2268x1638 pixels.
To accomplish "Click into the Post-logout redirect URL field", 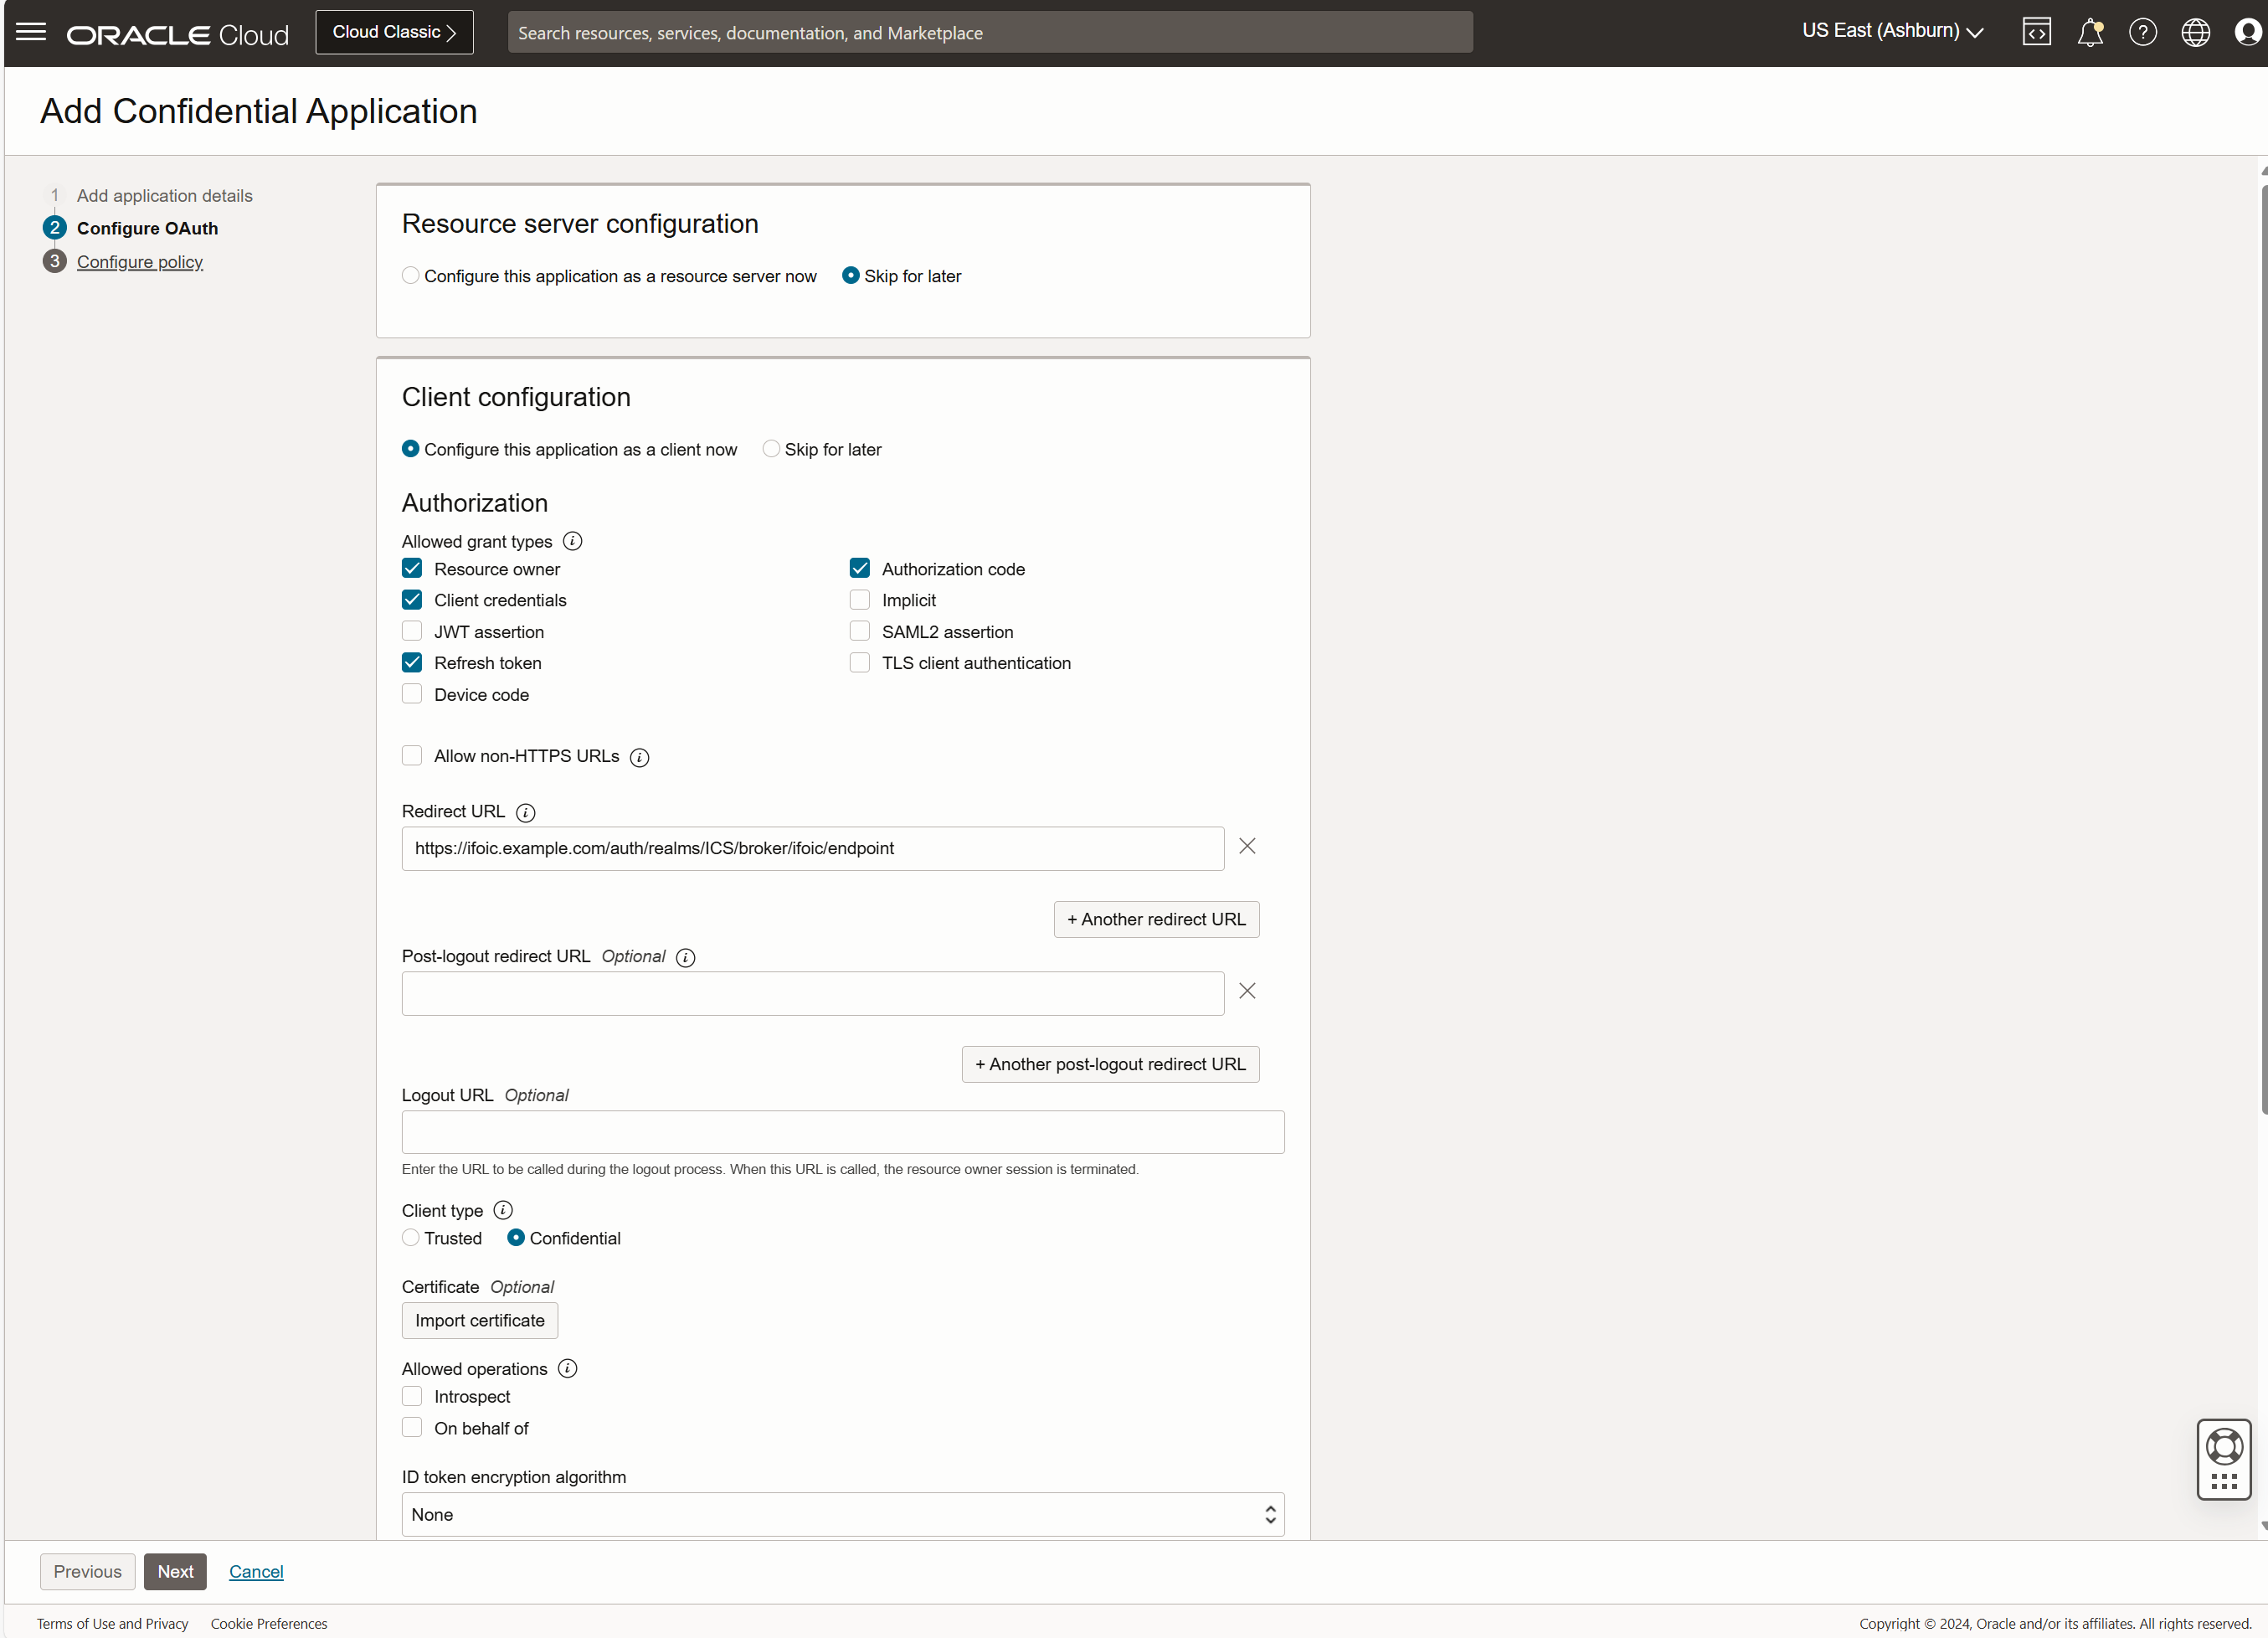I will (x=812, y=993).
